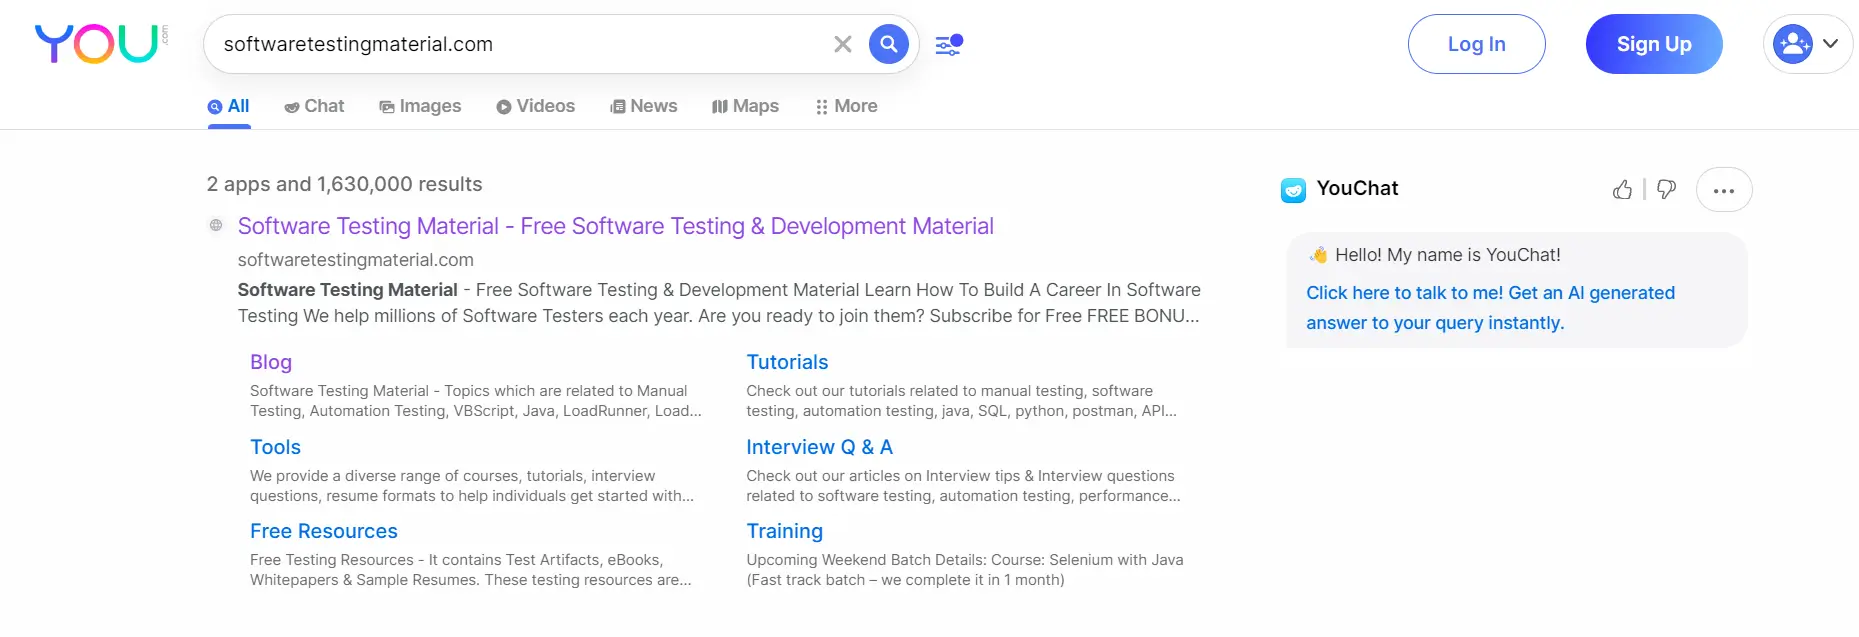This screenshot has height=637, width=1859.
Task: Click the profile avatar icon
Action: (1792, 44)
